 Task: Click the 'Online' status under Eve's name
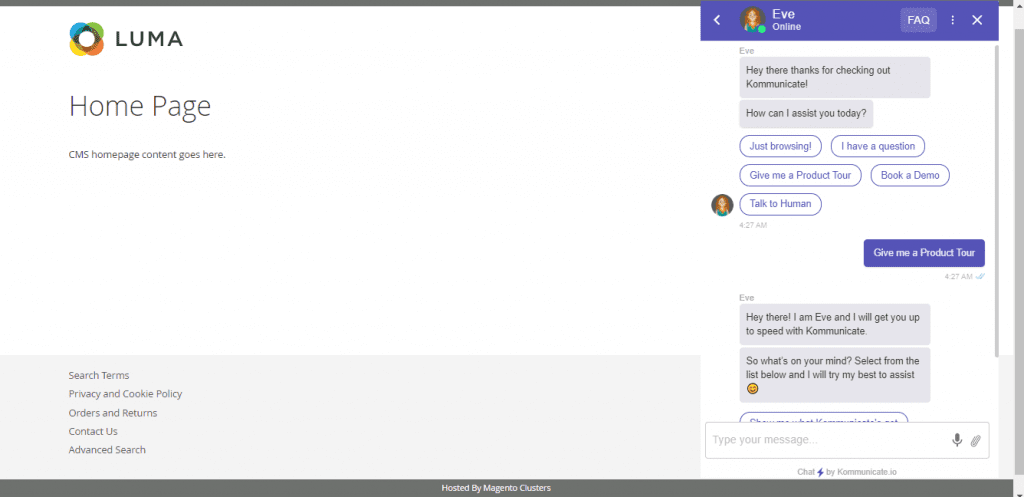[x=786, y=27]
